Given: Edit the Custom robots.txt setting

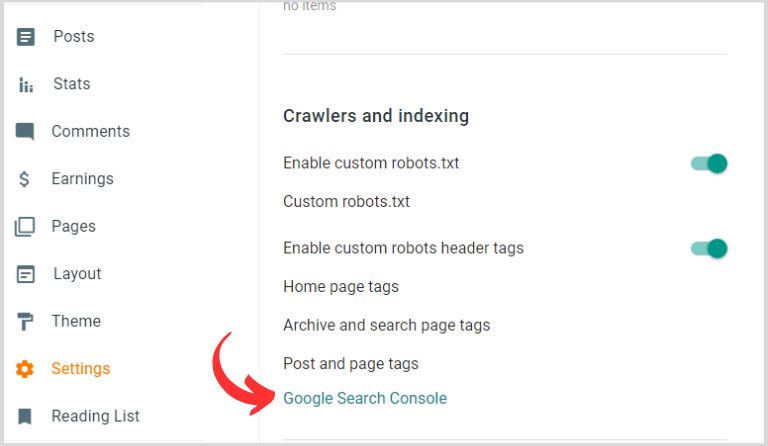Looking at the screenshot, I should coord(346,202).
